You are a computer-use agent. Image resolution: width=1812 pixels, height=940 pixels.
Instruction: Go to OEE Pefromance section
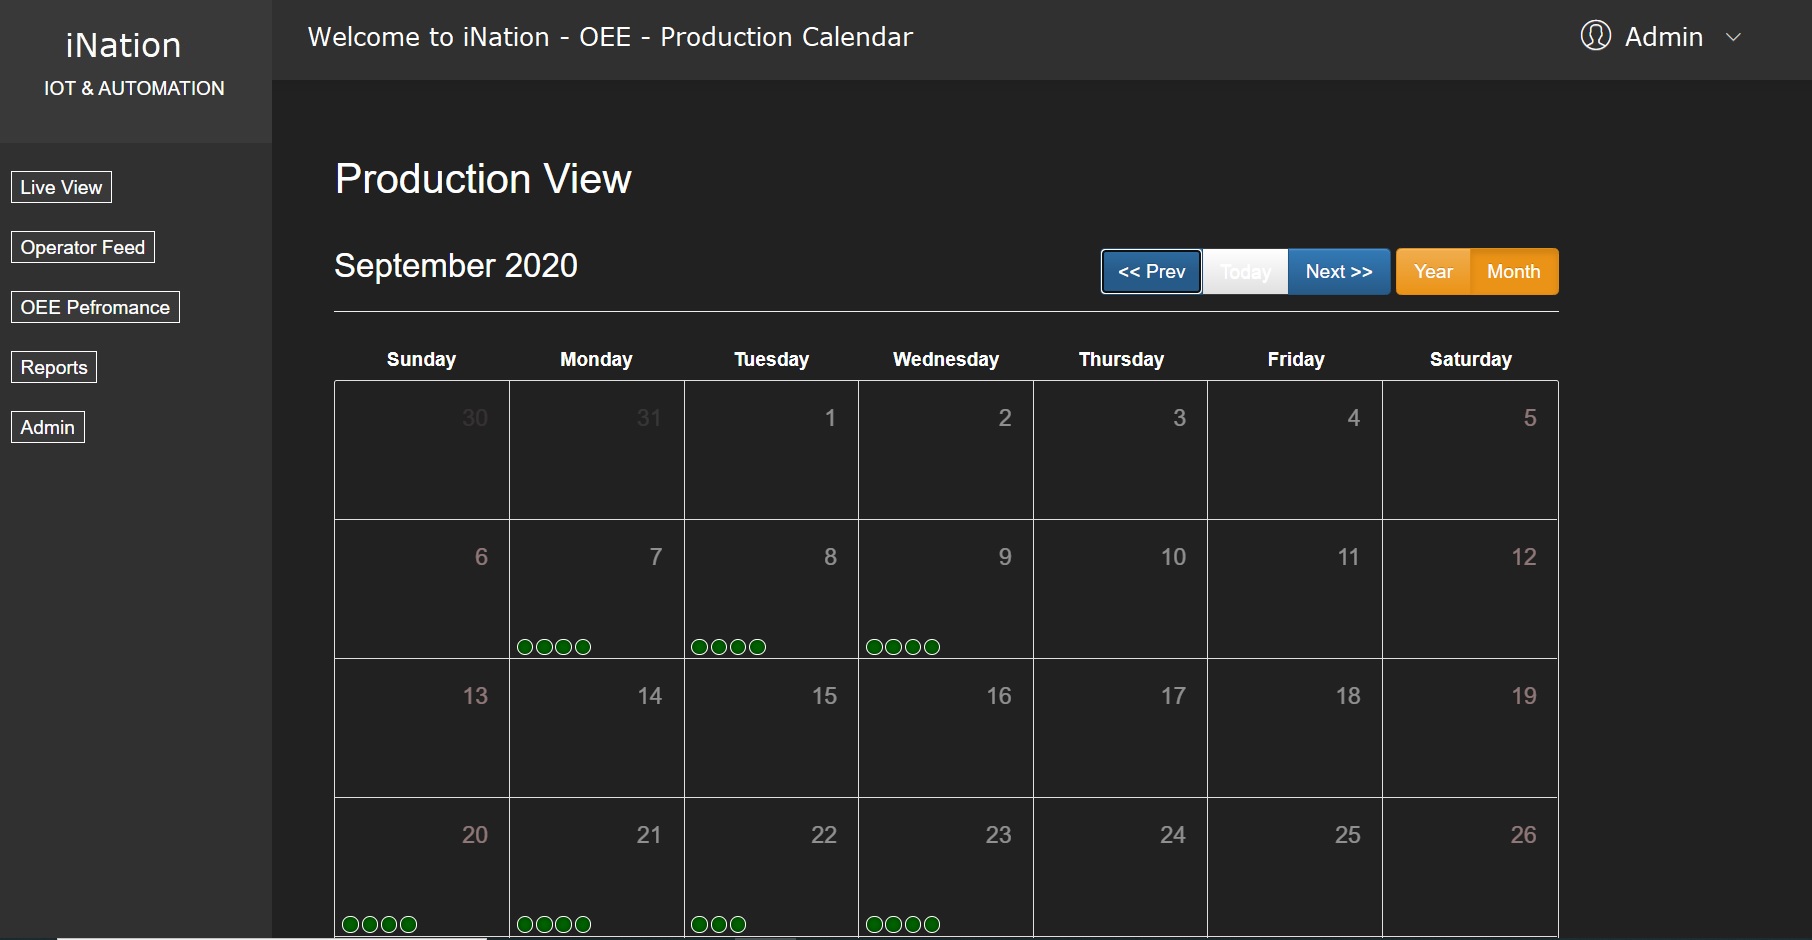95,307
